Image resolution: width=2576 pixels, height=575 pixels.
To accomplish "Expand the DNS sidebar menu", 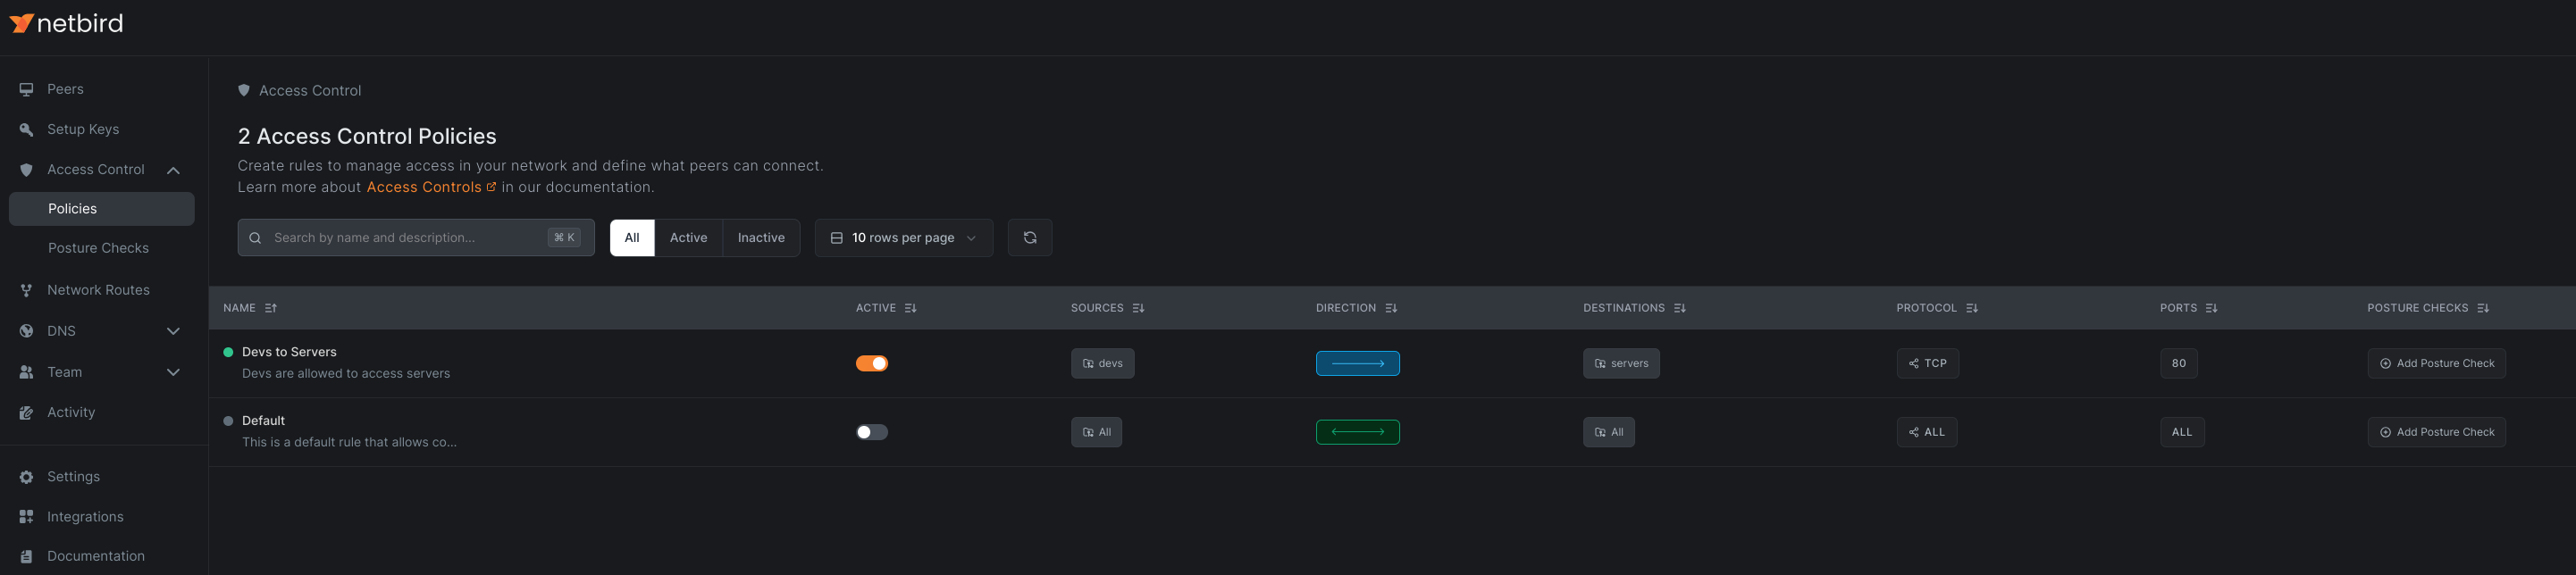I will click(173, 331).
